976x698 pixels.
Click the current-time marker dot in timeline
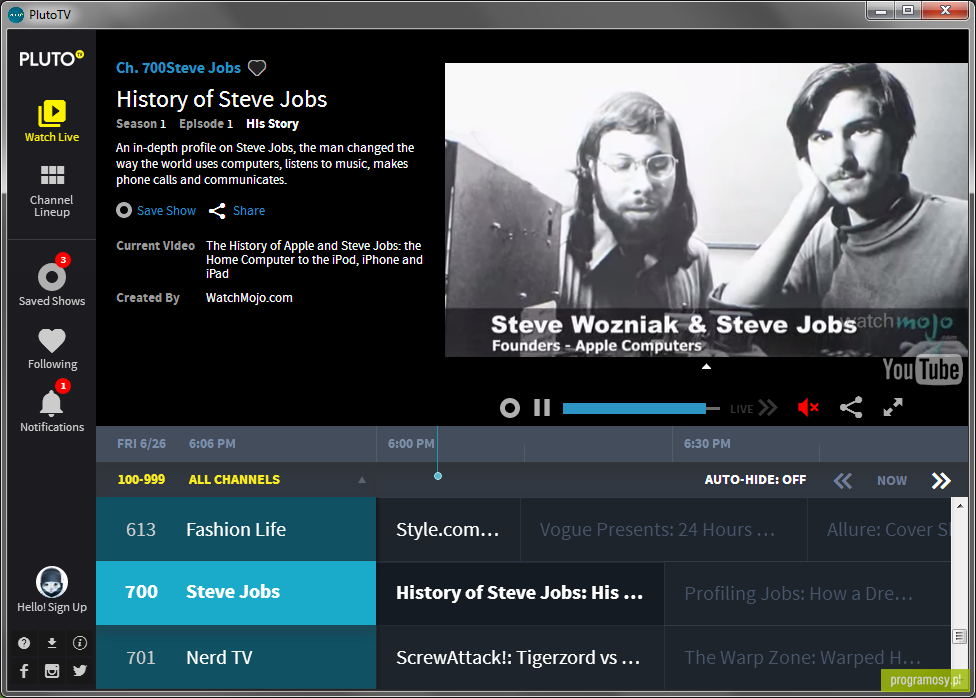438,476
